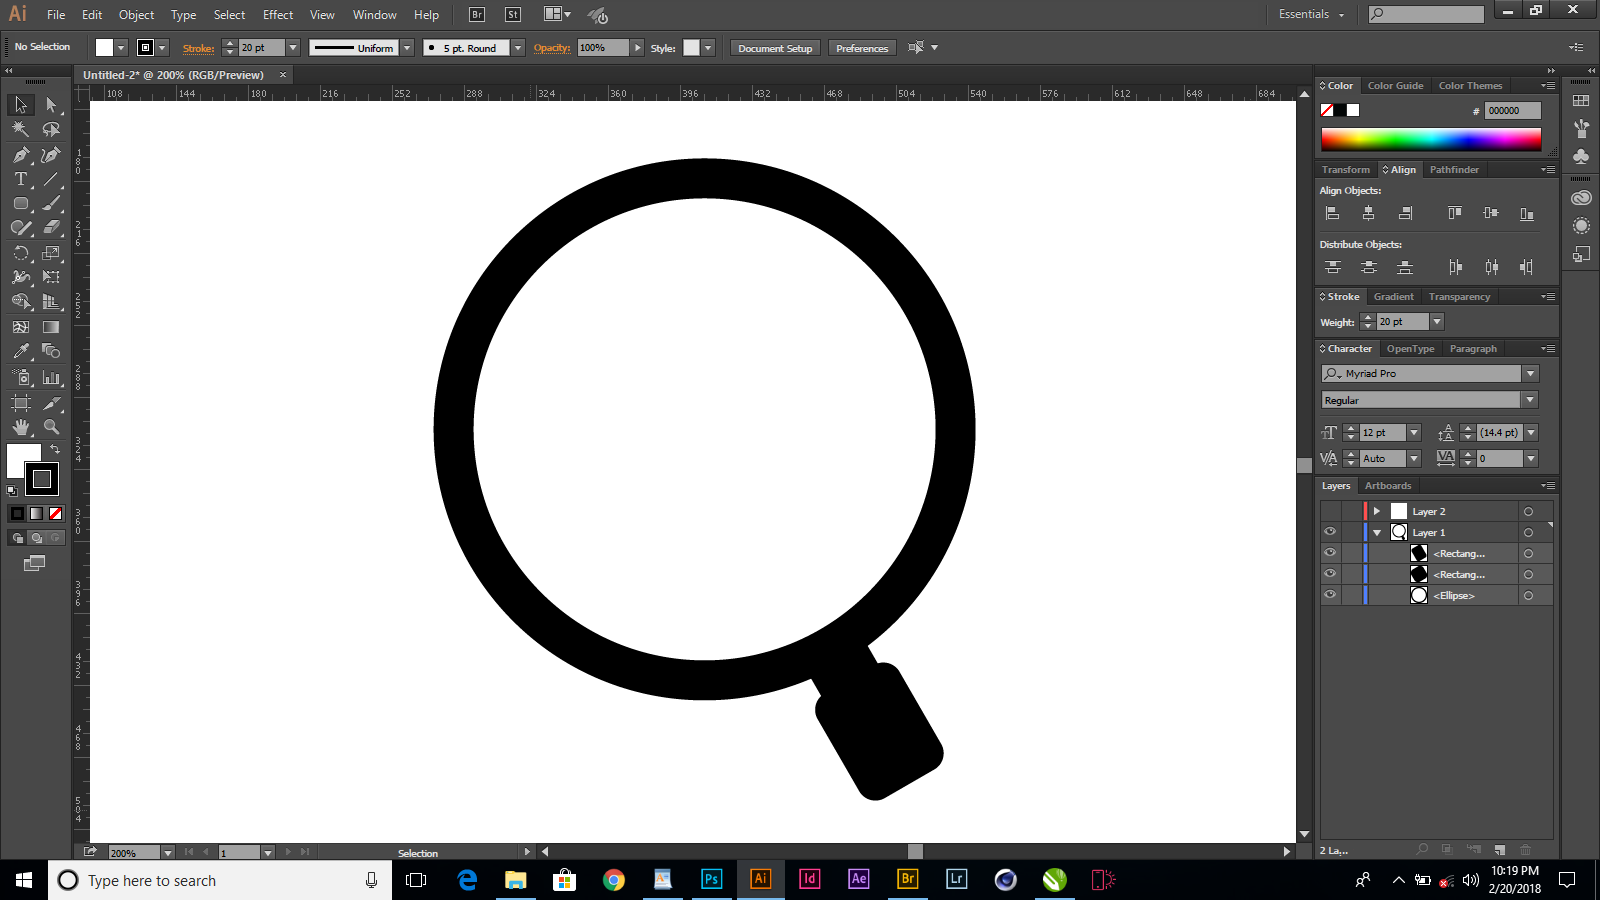Collapse Layer 1 disclosure triangle
The width and height of the screenshot is (1600, 900).
point(1377,533)
